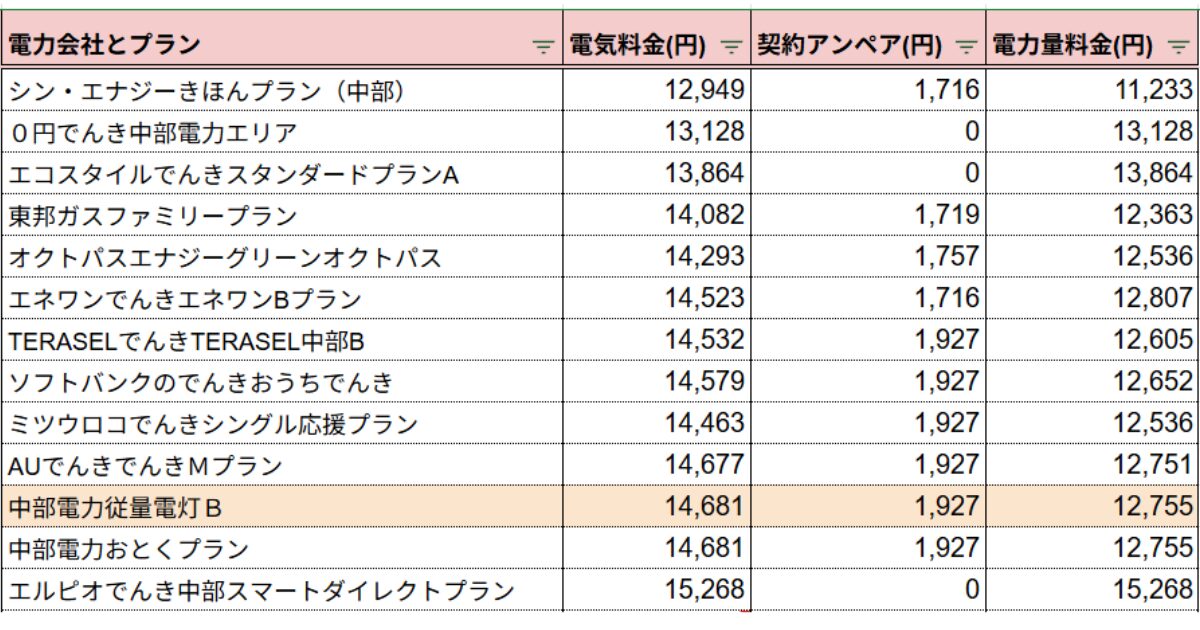Viewport: 1200px width, 630px height.
Task: Click the 契約アンペア(円) header text
Action: point(850,45)
